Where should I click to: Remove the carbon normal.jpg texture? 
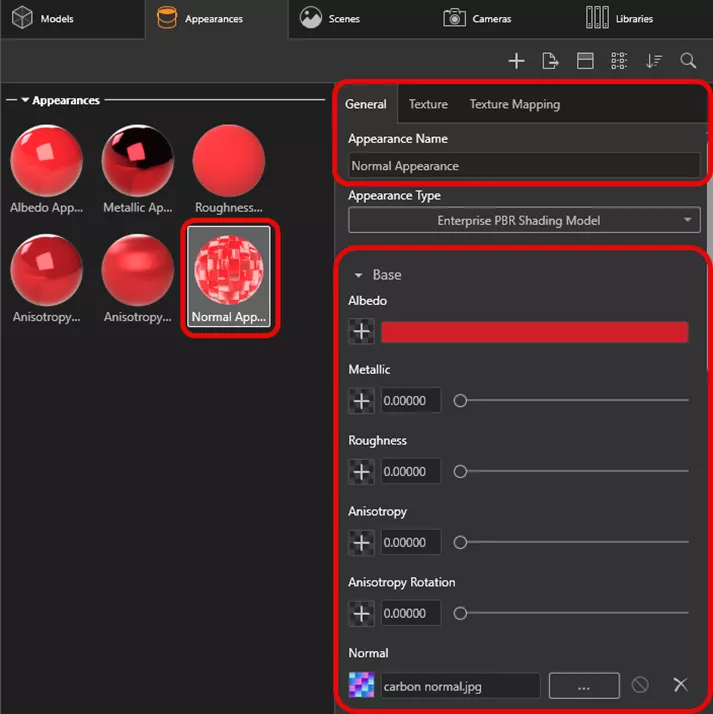(680, 685)
